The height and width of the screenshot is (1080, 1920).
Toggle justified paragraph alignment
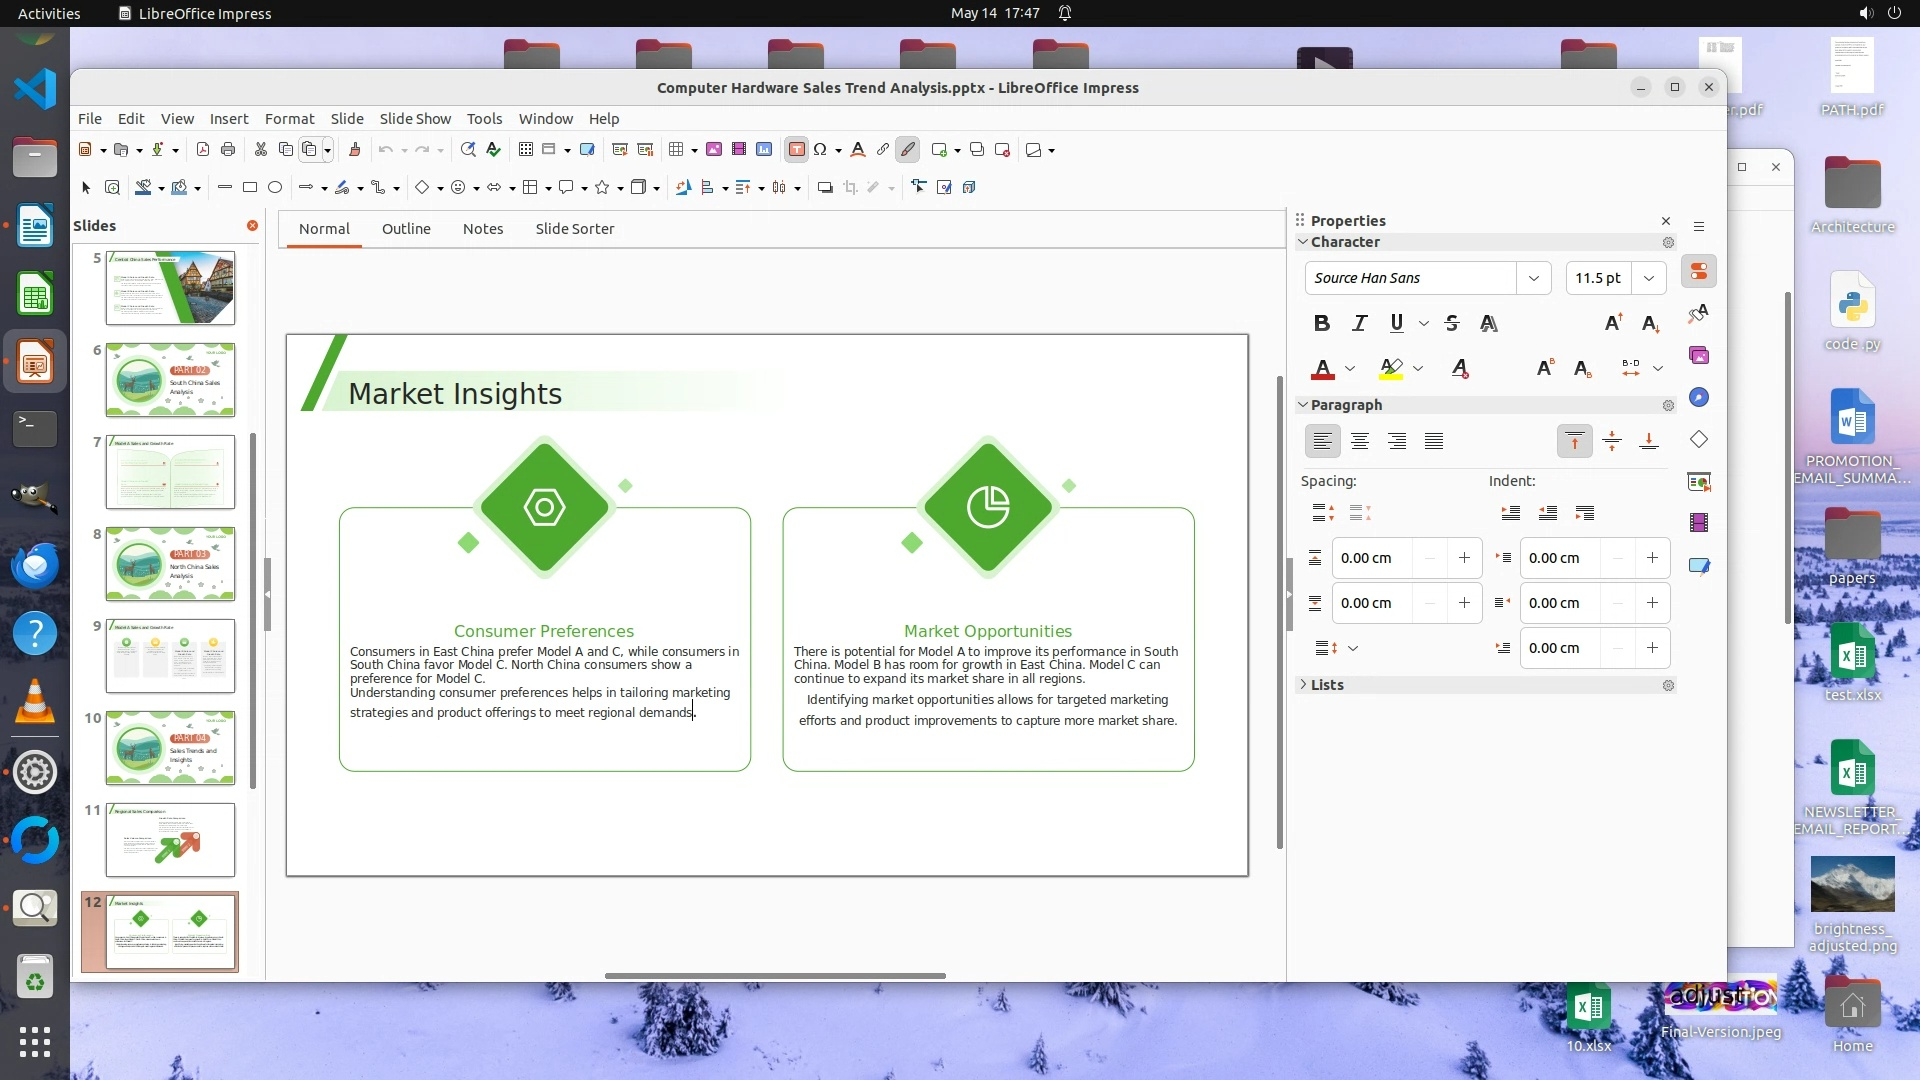1434,441
